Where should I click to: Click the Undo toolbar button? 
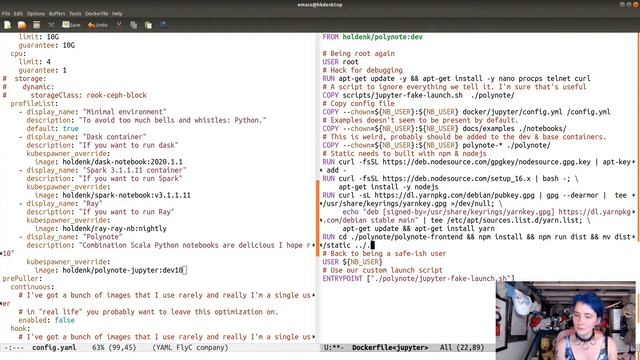98,25
